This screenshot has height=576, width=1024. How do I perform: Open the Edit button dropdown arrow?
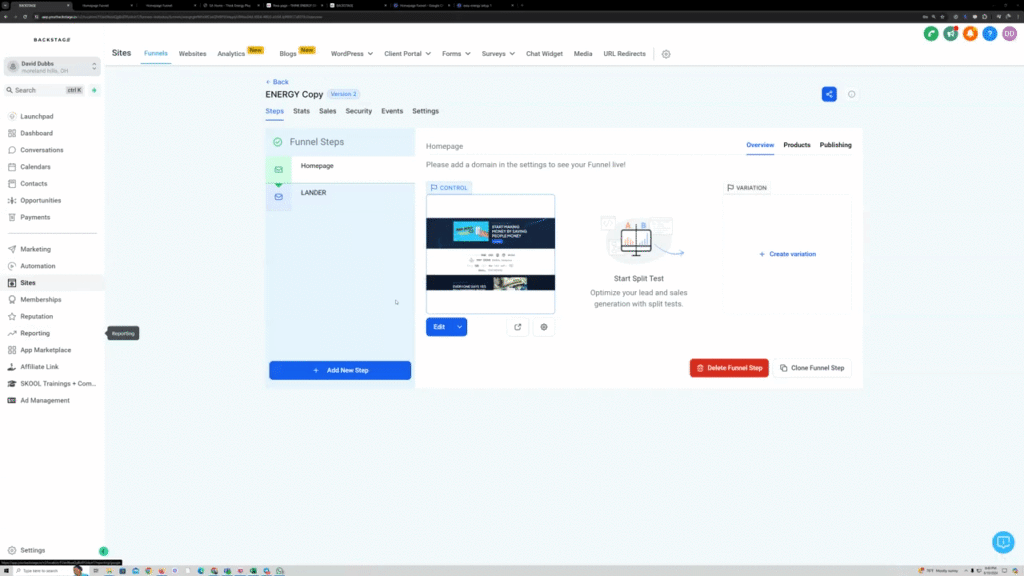(x=460, y=327)
